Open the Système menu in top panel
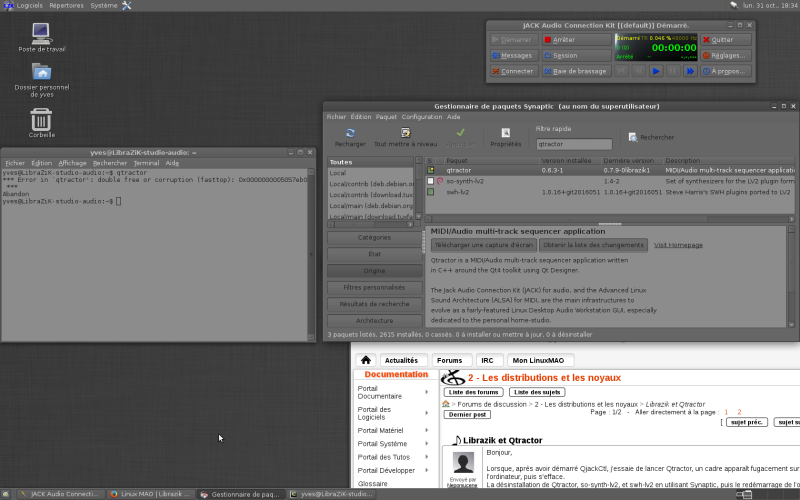This screenshot has width=800, height=500. pos(104,6)
